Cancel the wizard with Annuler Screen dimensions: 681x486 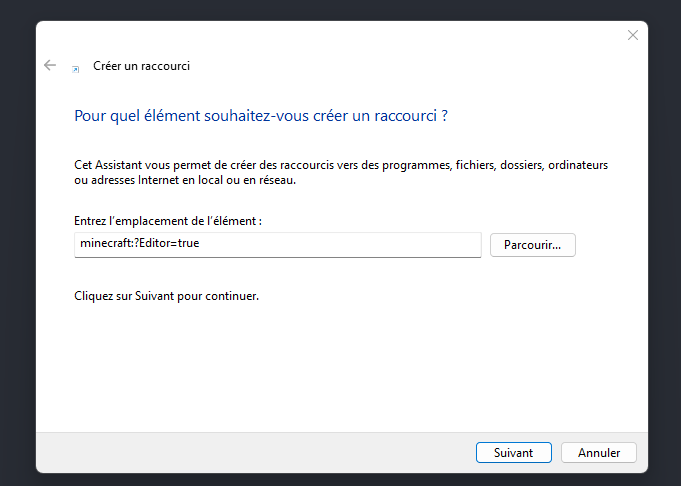point(598,453)
